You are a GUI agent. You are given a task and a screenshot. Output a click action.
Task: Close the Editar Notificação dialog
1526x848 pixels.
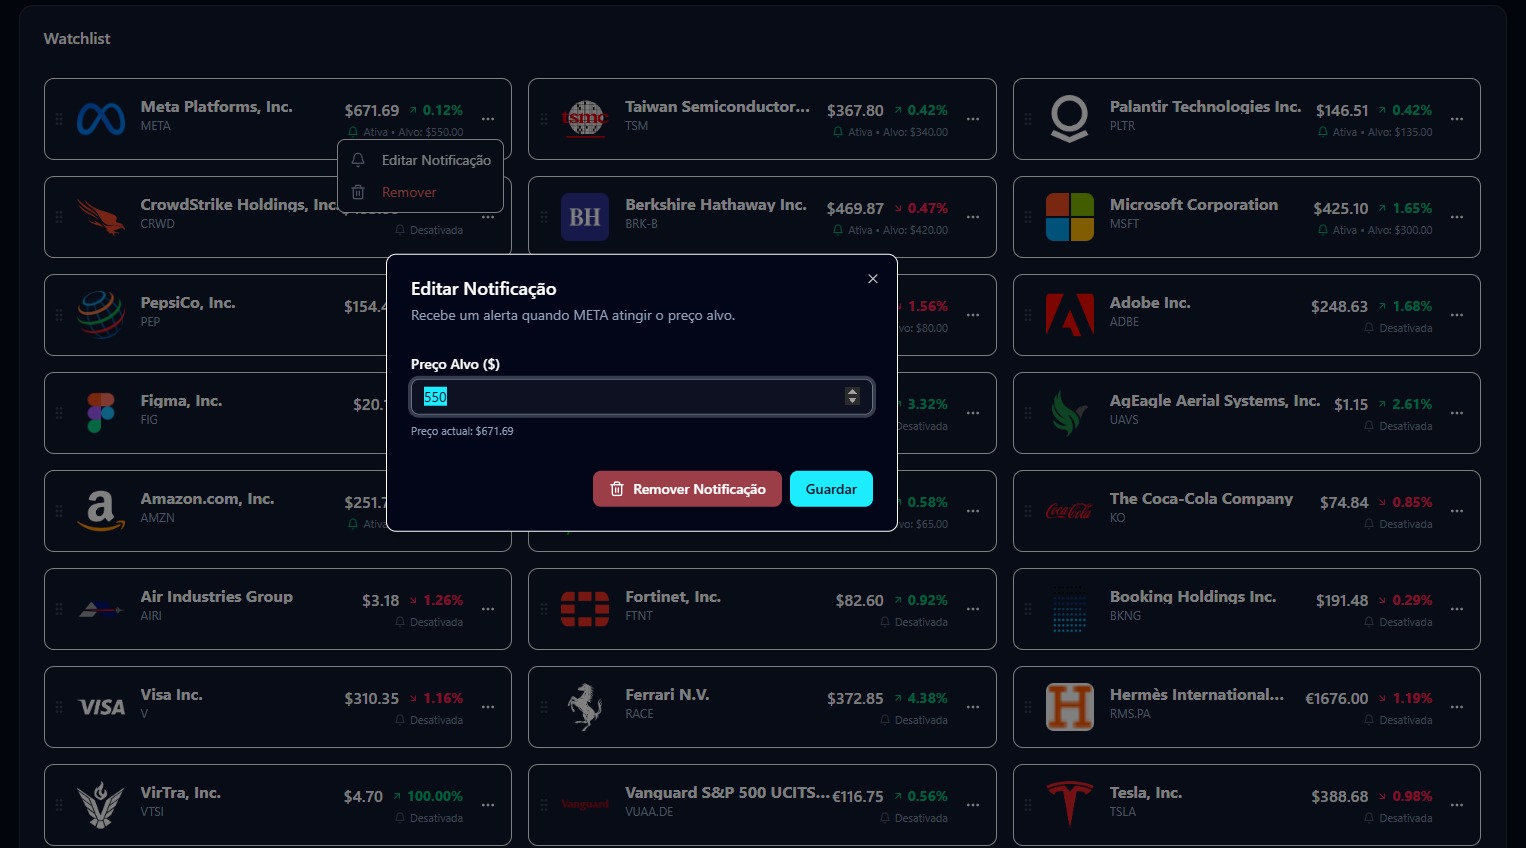873,279
